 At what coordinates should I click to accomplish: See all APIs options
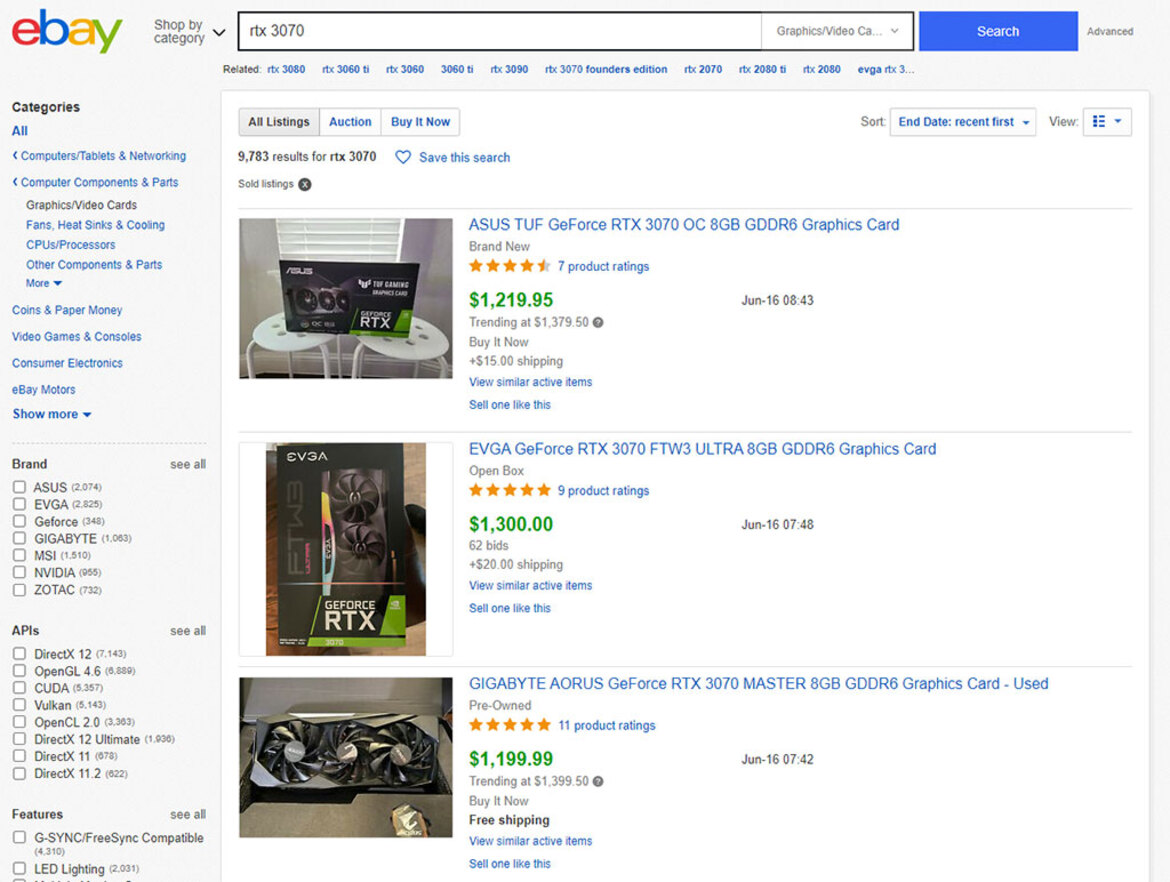click(x=188, y=631)
